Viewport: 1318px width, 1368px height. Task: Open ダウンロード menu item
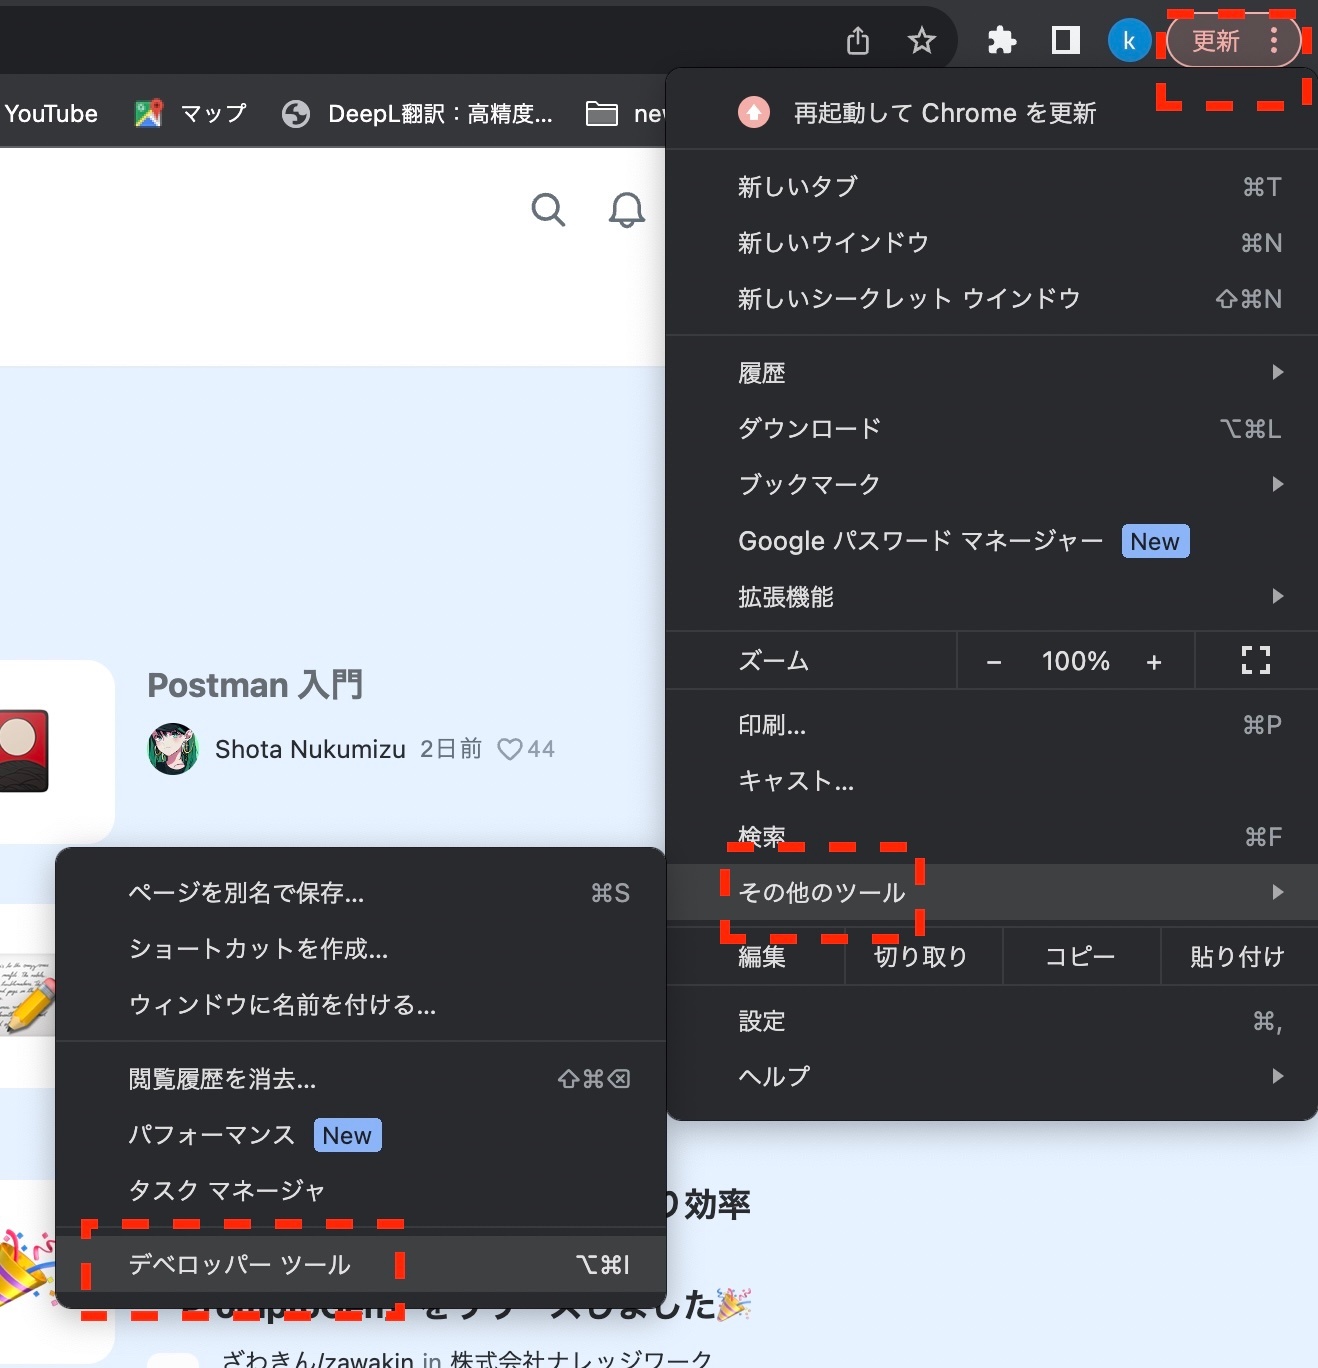[x=991, y=428]
